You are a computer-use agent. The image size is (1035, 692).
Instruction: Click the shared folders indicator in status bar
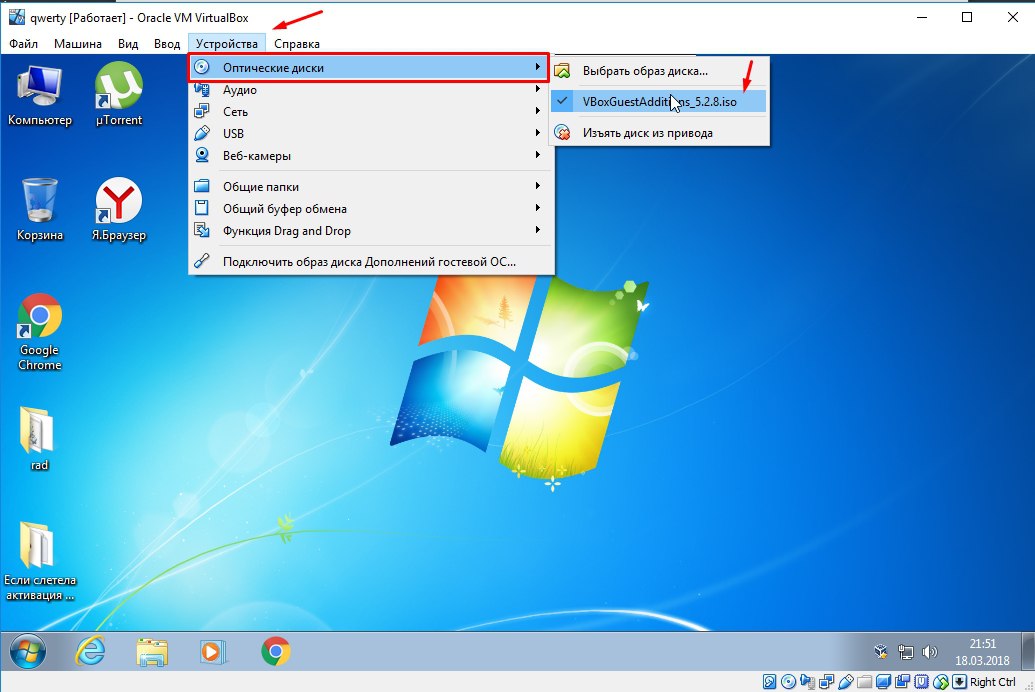pyautogui.click(x=864, y=682)
